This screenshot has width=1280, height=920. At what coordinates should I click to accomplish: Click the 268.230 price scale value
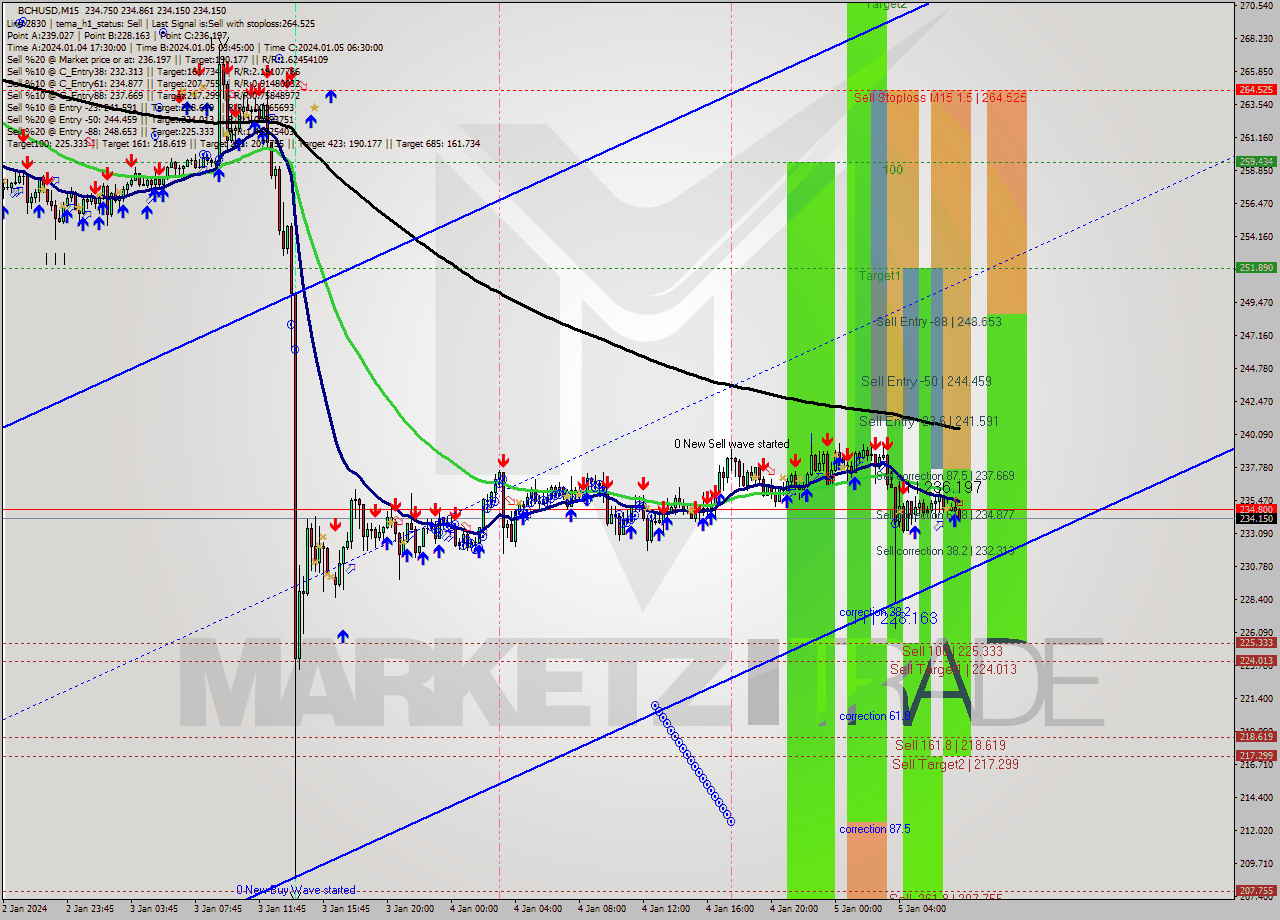[x=1256, y=39]
